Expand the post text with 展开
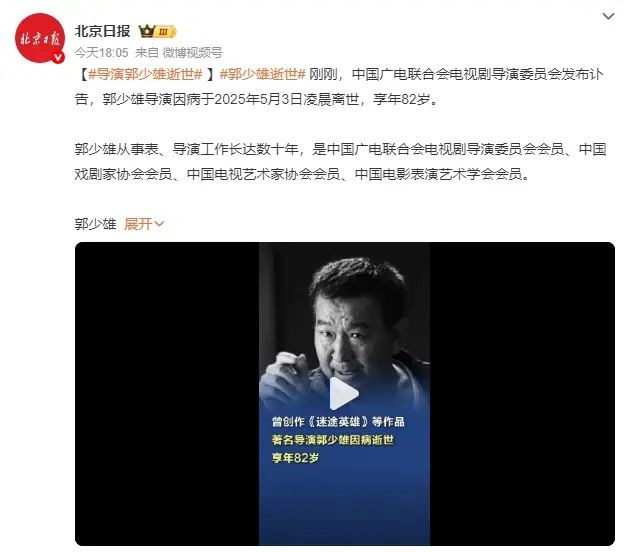624x552 pixels. (138, 224)
